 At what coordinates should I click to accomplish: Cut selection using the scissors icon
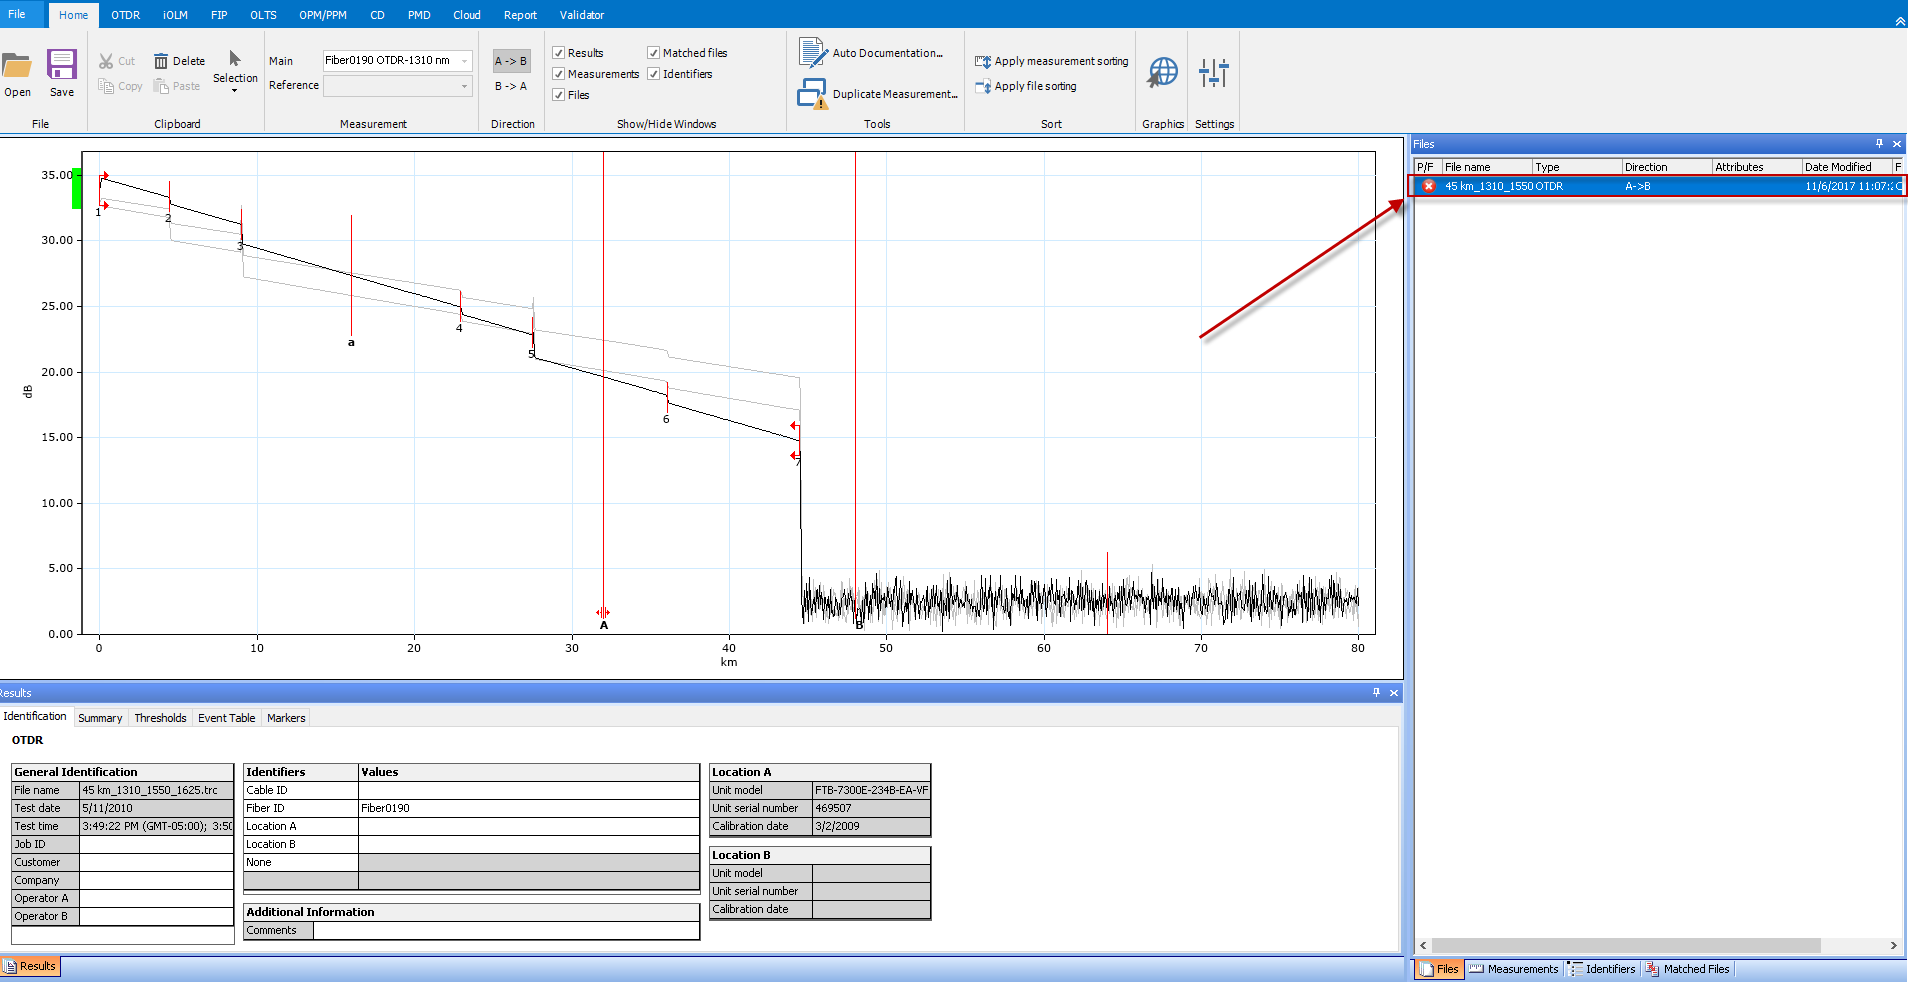[x=106, y=61]
